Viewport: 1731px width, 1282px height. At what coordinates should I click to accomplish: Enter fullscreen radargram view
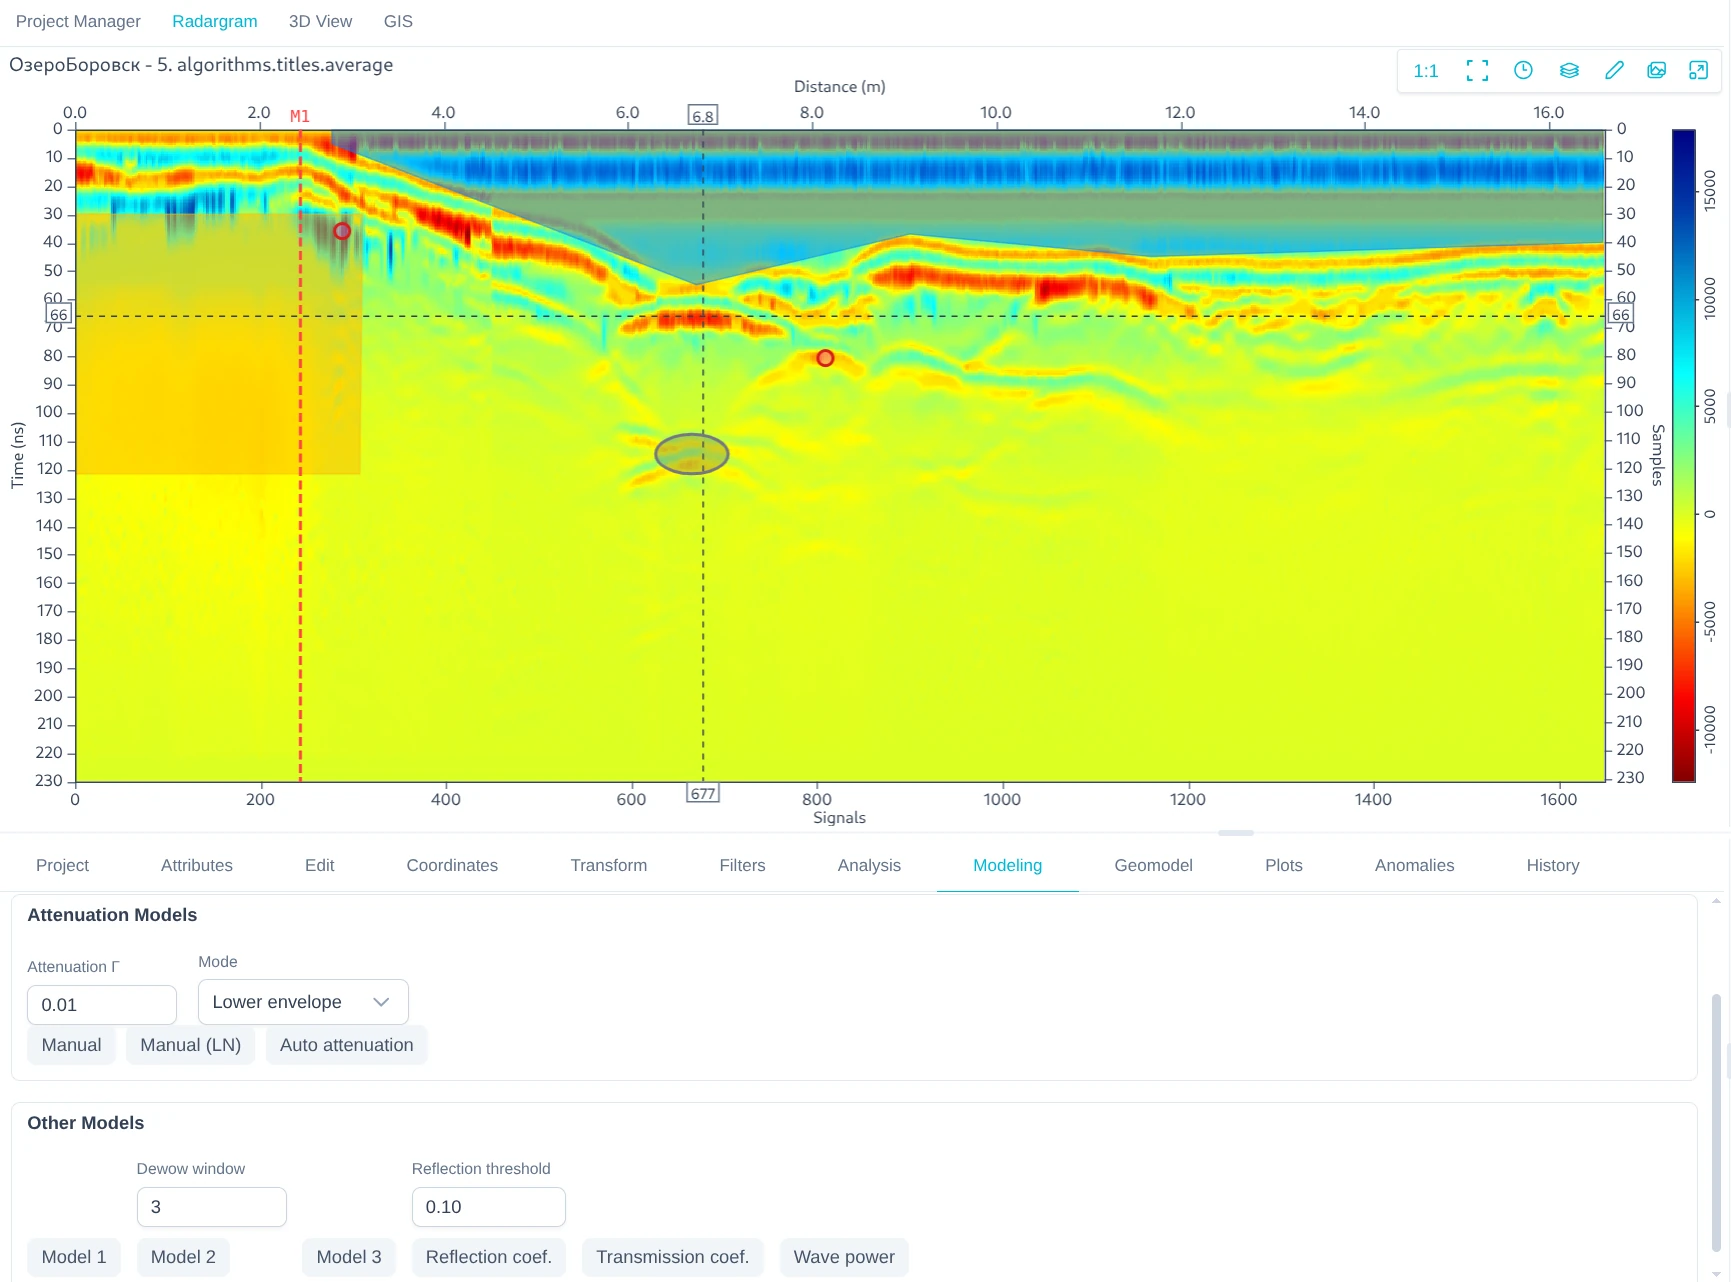(x=1477, y=70)
